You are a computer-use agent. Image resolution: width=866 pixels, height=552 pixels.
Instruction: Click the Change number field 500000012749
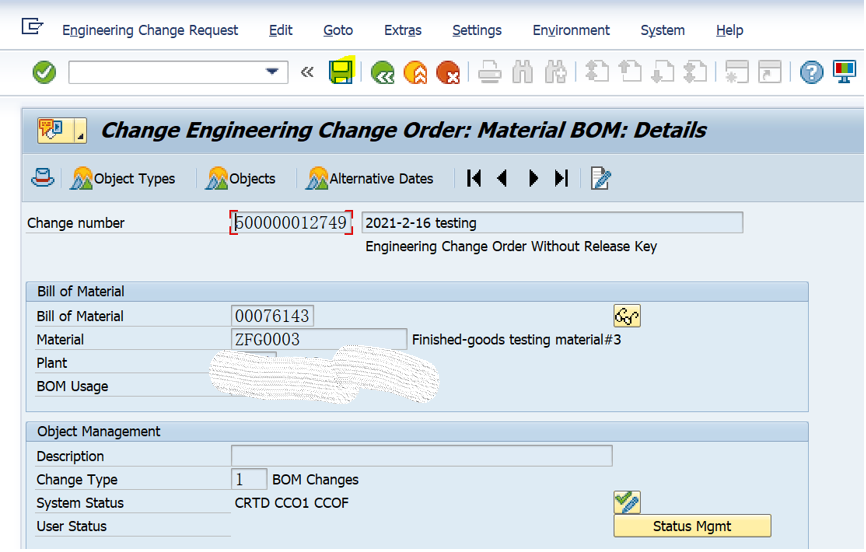[x=291, y=223]
